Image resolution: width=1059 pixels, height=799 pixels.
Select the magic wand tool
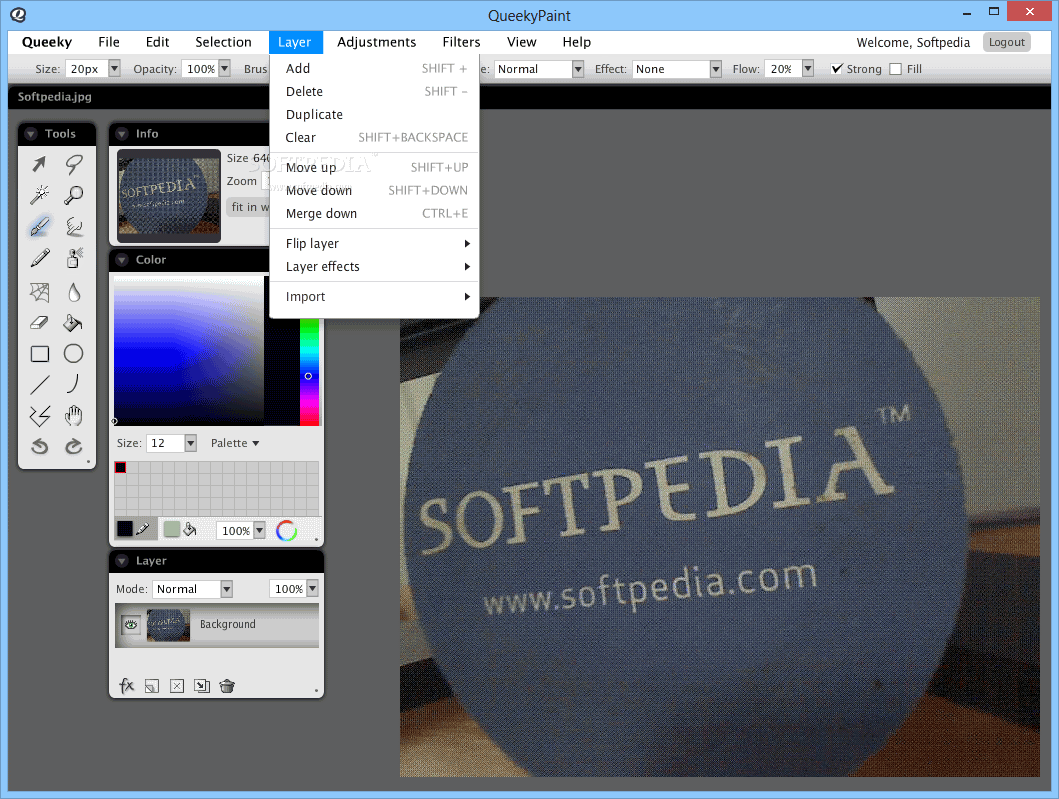point(39,195)
